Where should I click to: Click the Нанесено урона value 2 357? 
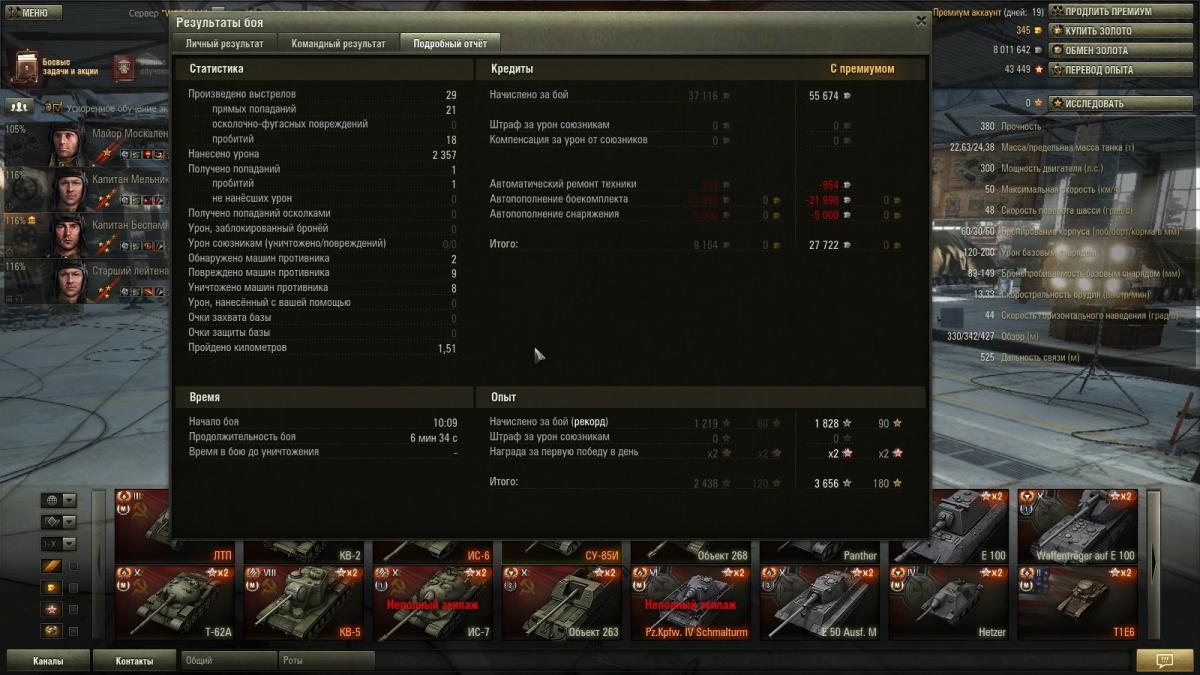(444, 154)
